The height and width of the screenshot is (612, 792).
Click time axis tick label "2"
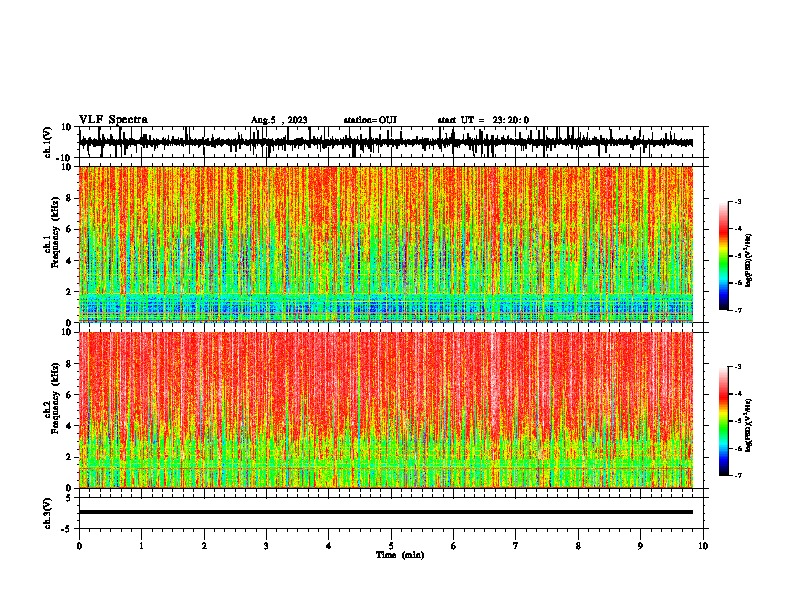click(204, 546)
